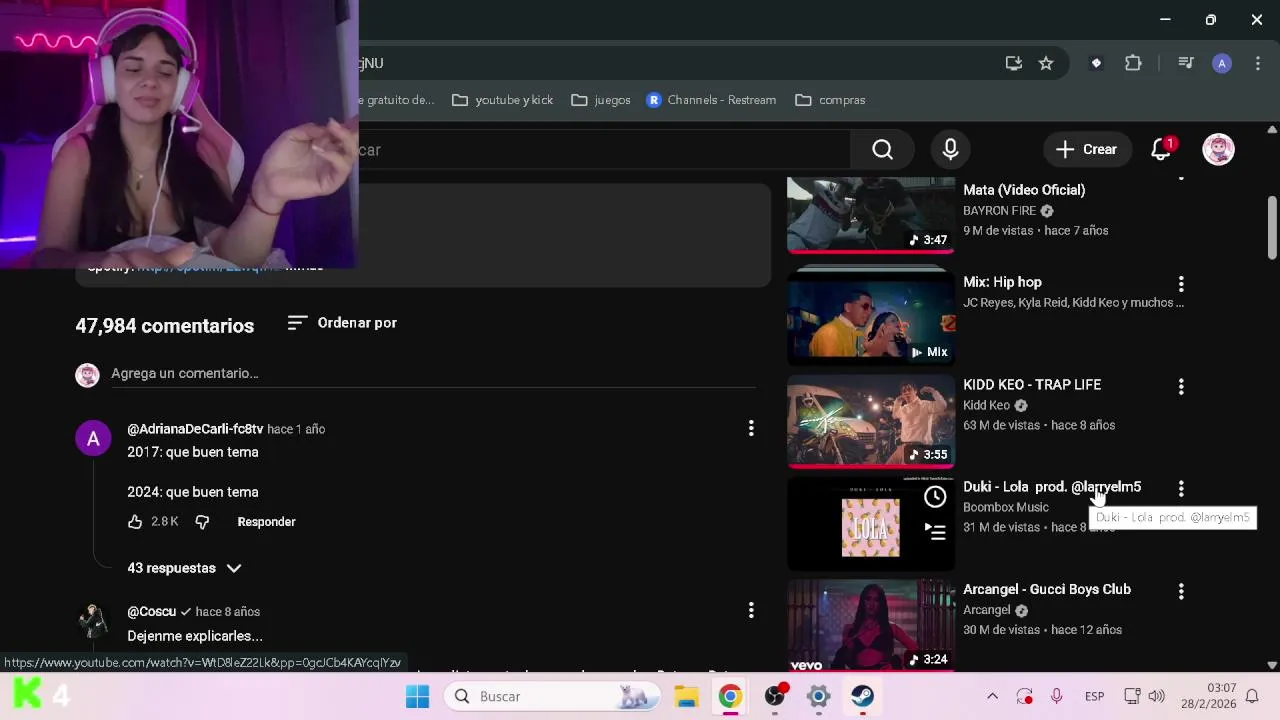Image resolution: width=1280 pixels, height=720 pixels.
Task: Click the pinned extension icon next to the star
Action: 1096,63
